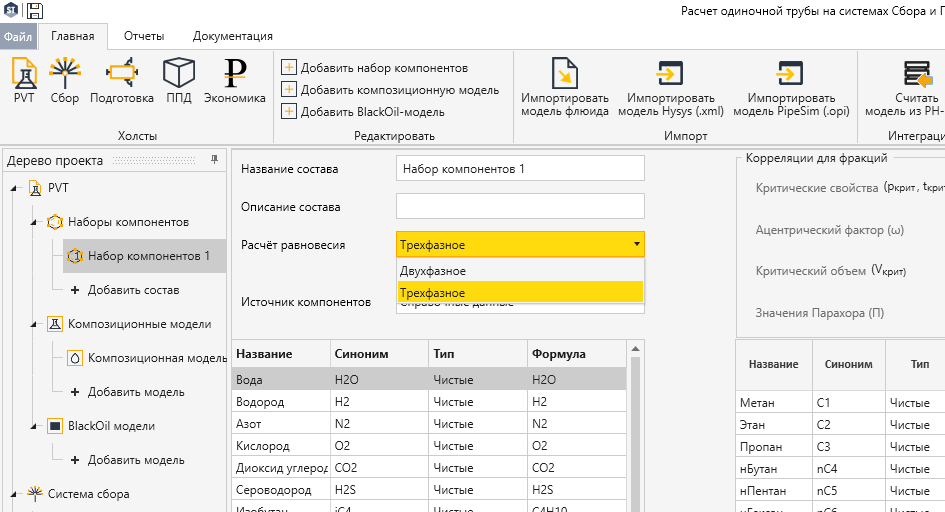Click Добавить состав in tree
Image resolution: width=945 pixels, height=512 pixels.
coord(134,290)
